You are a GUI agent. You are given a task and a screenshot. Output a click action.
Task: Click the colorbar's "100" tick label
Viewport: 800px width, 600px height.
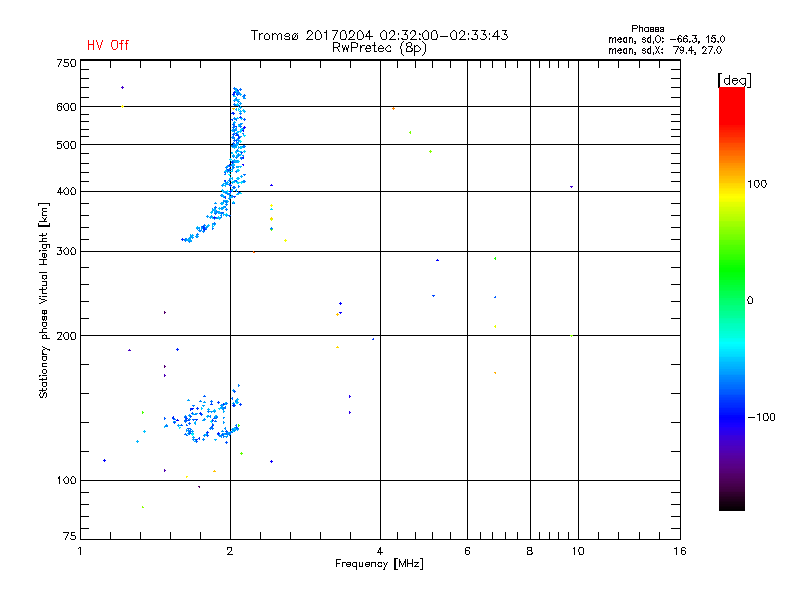(757, 184)
